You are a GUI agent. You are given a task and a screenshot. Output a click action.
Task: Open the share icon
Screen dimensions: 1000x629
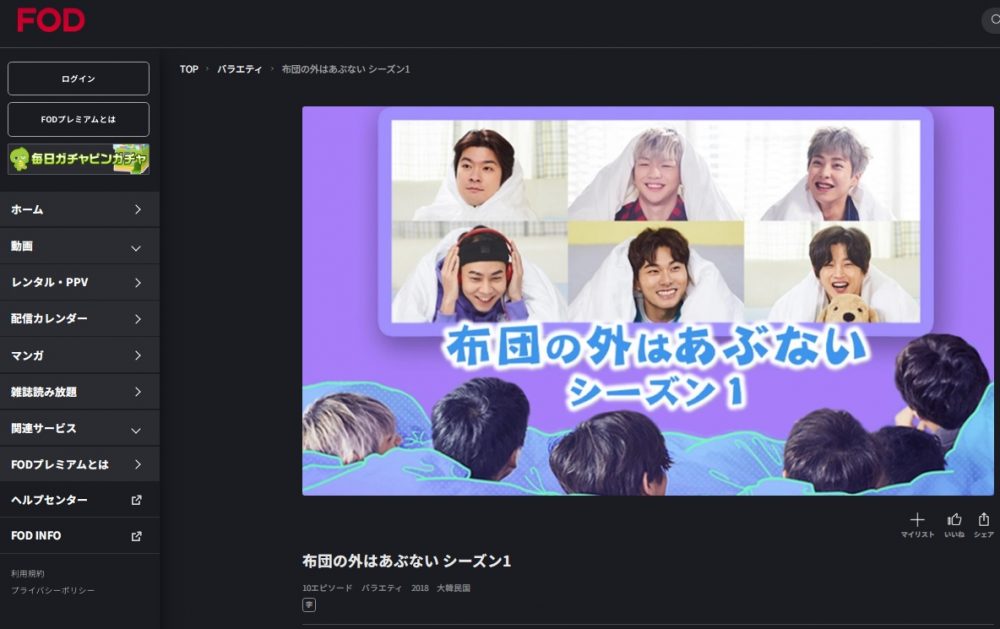point(984,519)
